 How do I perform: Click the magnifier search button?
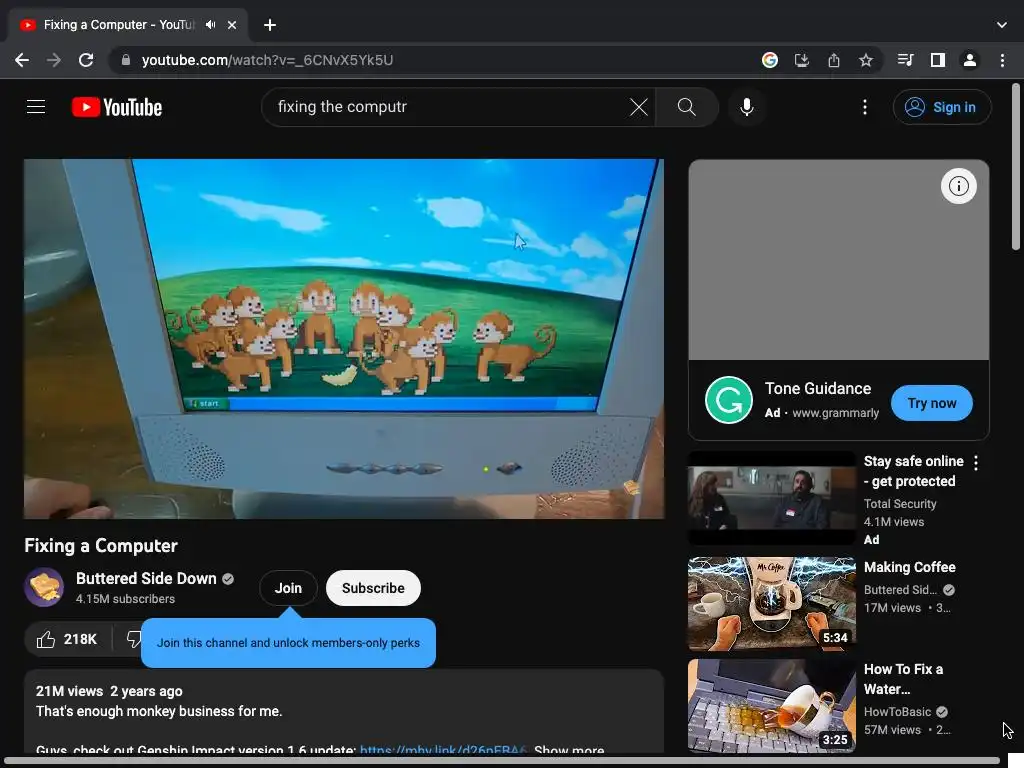(x=686, y=107)
